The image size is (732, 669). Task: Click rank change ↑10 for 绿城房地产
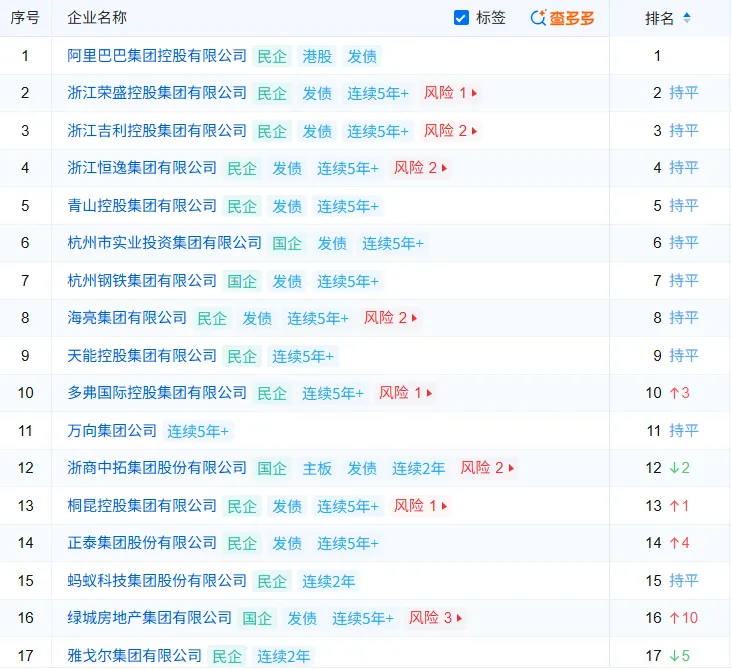pyautogui.click(x=683, y=618)
